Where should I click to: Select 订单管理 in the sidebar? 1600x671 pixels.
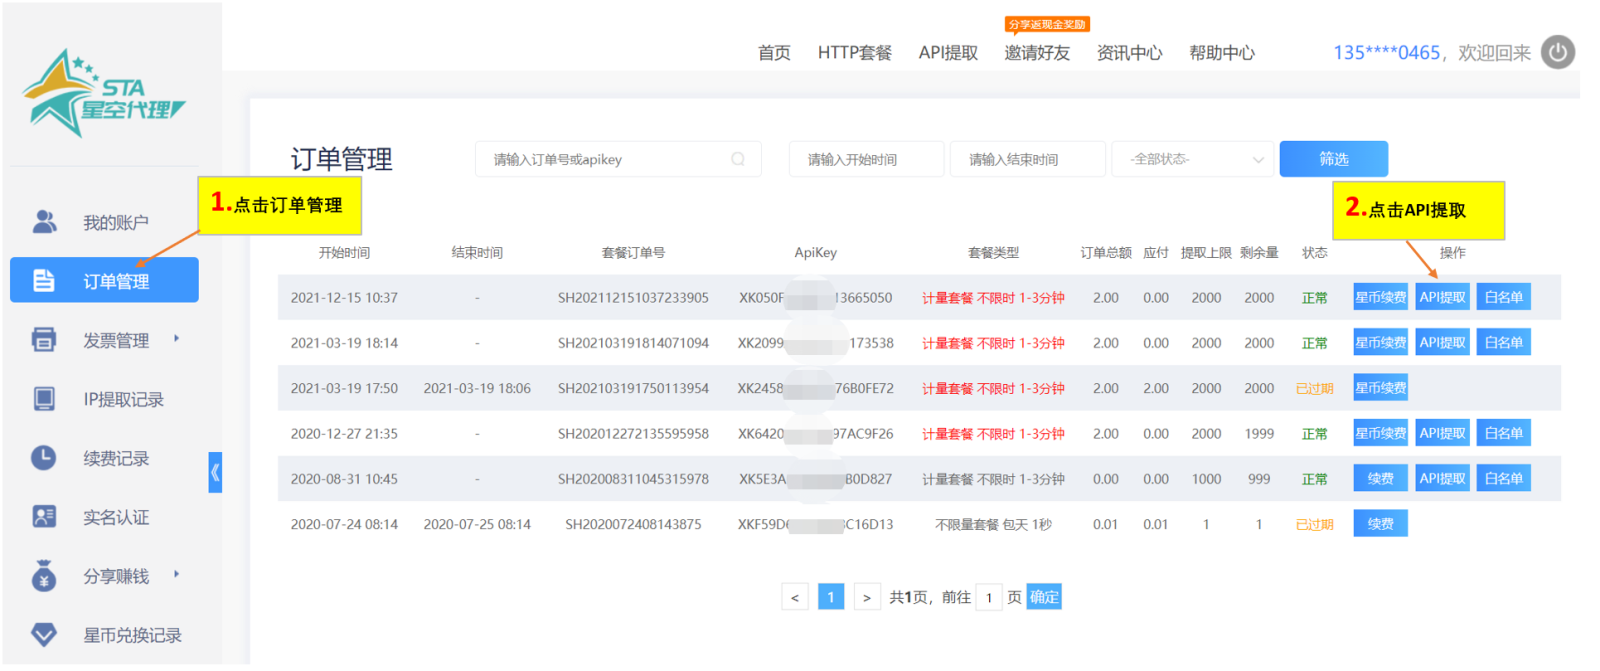click(105, 280)
